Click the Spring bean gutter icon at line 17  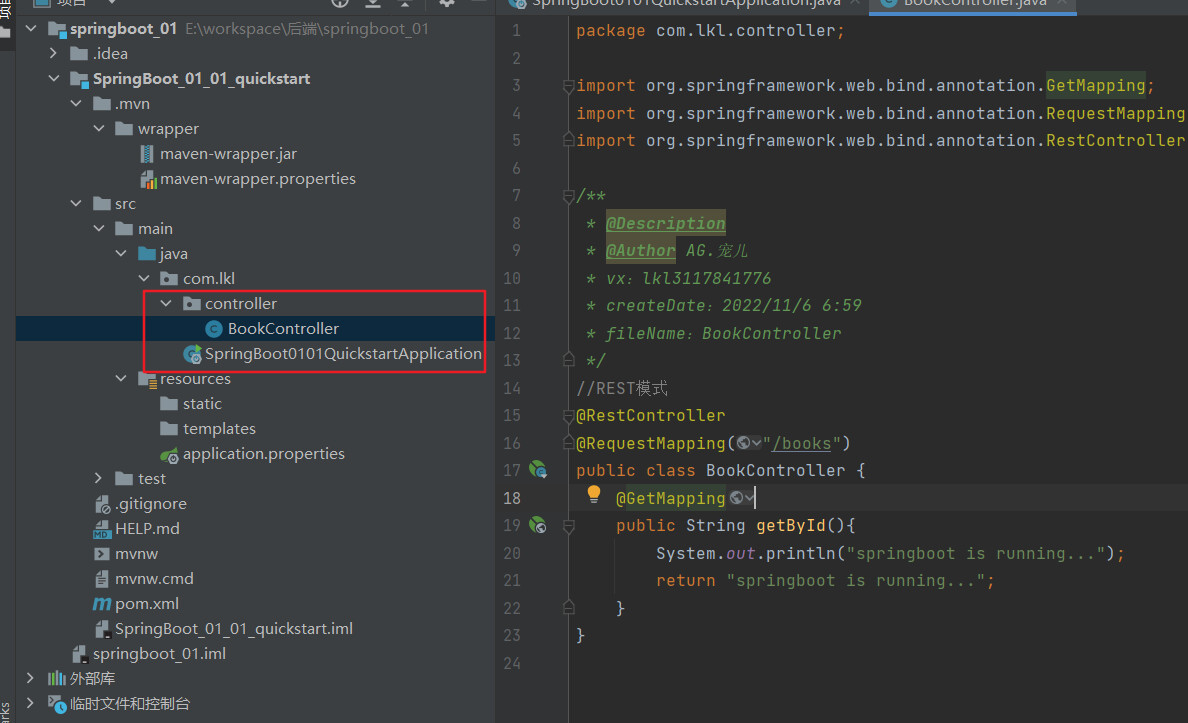[x=538, y=470]
